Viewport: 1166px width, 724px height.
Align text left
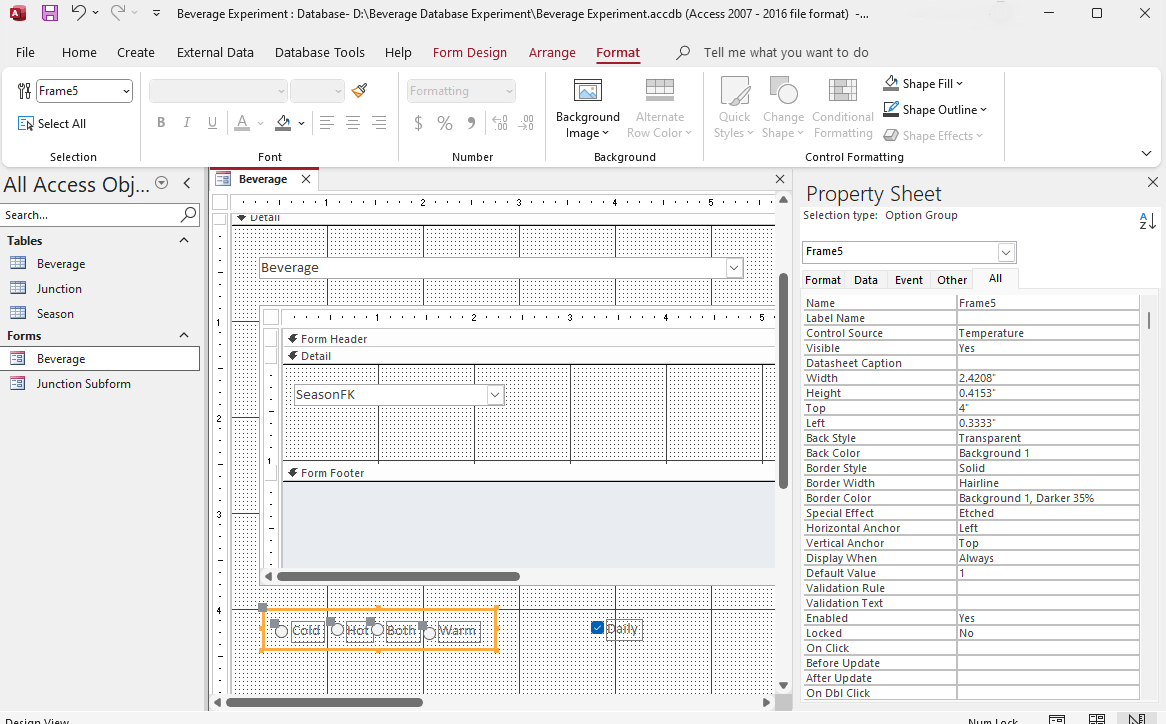(326, 123)
